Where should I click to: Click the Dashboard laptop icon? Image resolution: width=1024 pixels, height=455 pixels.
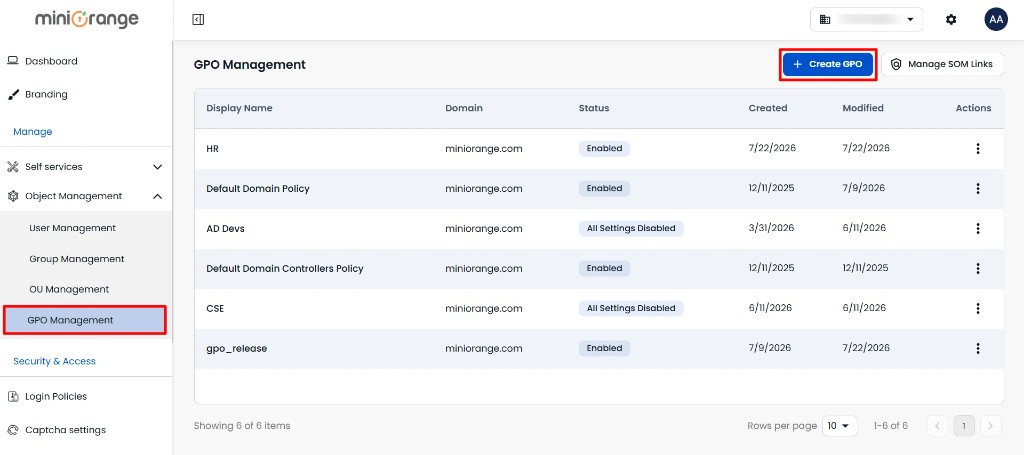[12, 61]
